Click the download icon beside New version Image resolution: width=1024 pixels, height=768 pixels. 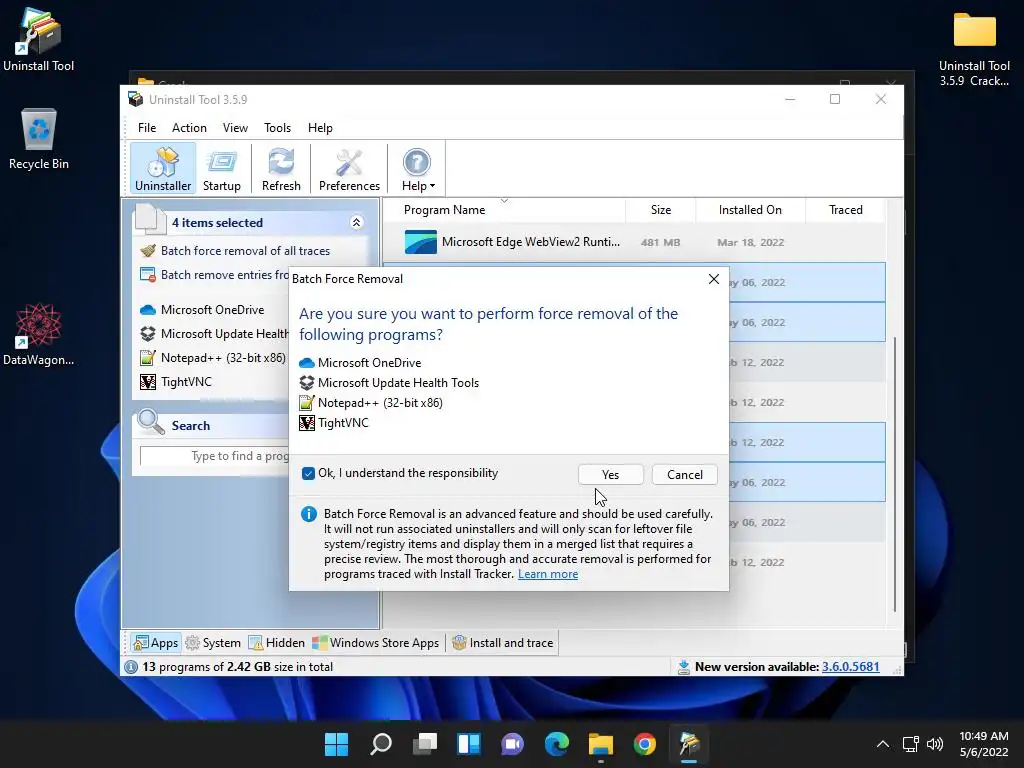pyautogui.click(x=684, y=667)
